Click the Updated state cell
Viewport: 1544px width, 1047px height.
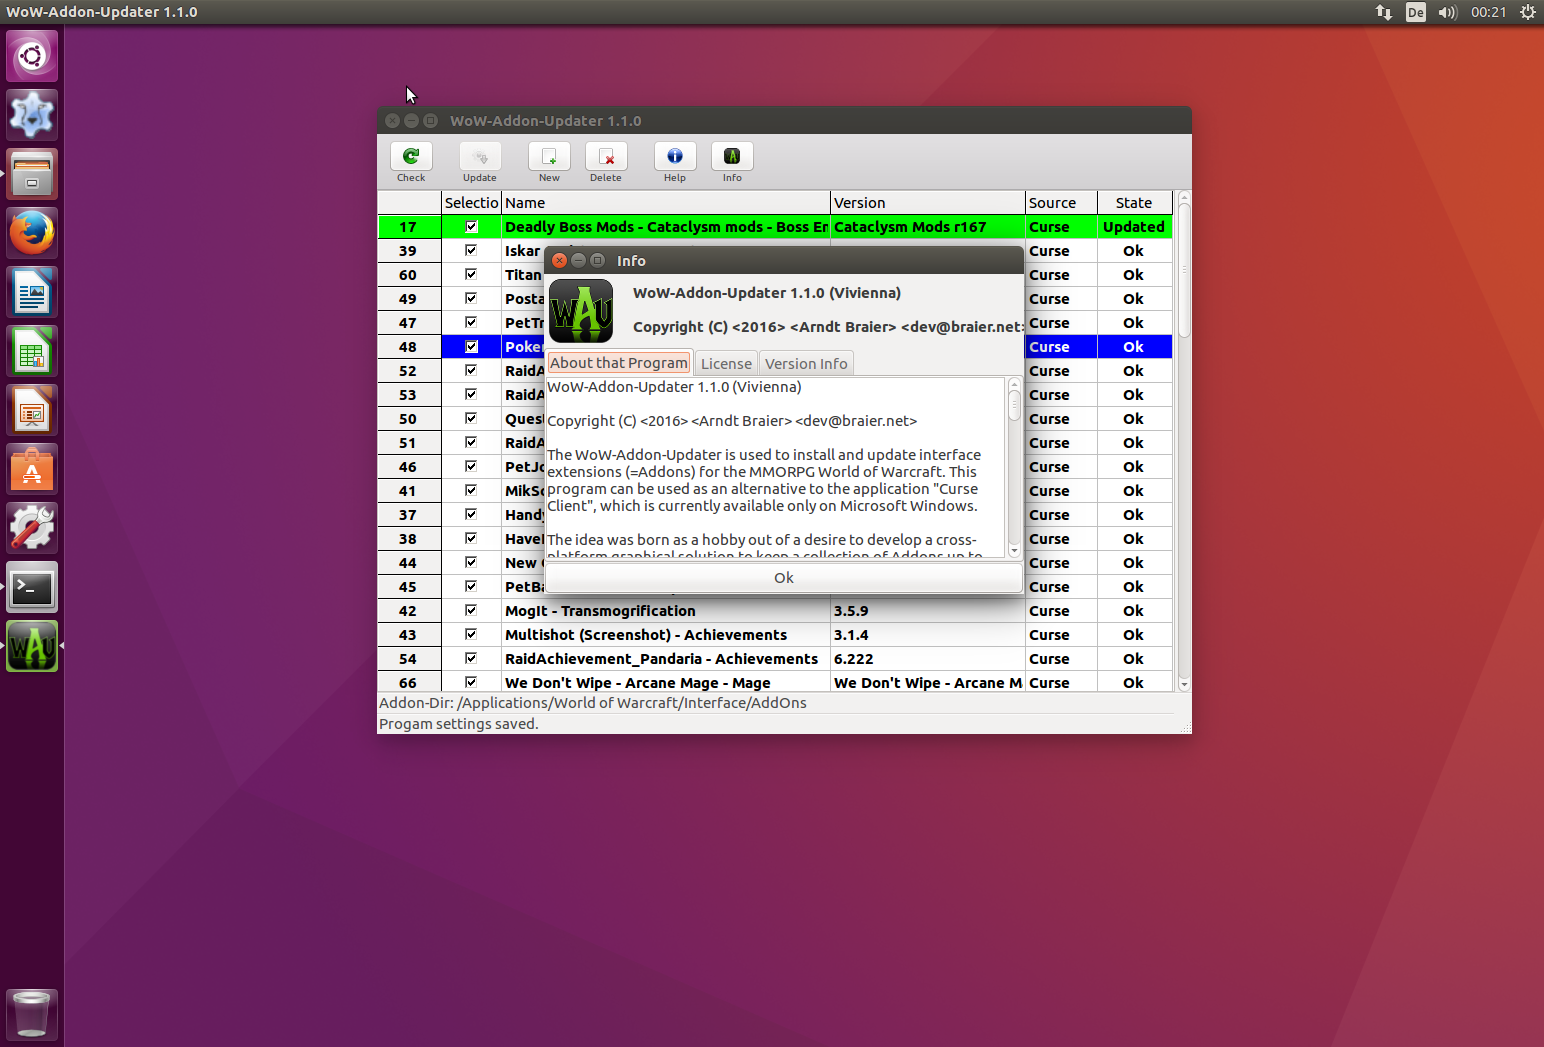coord(1135,227)
